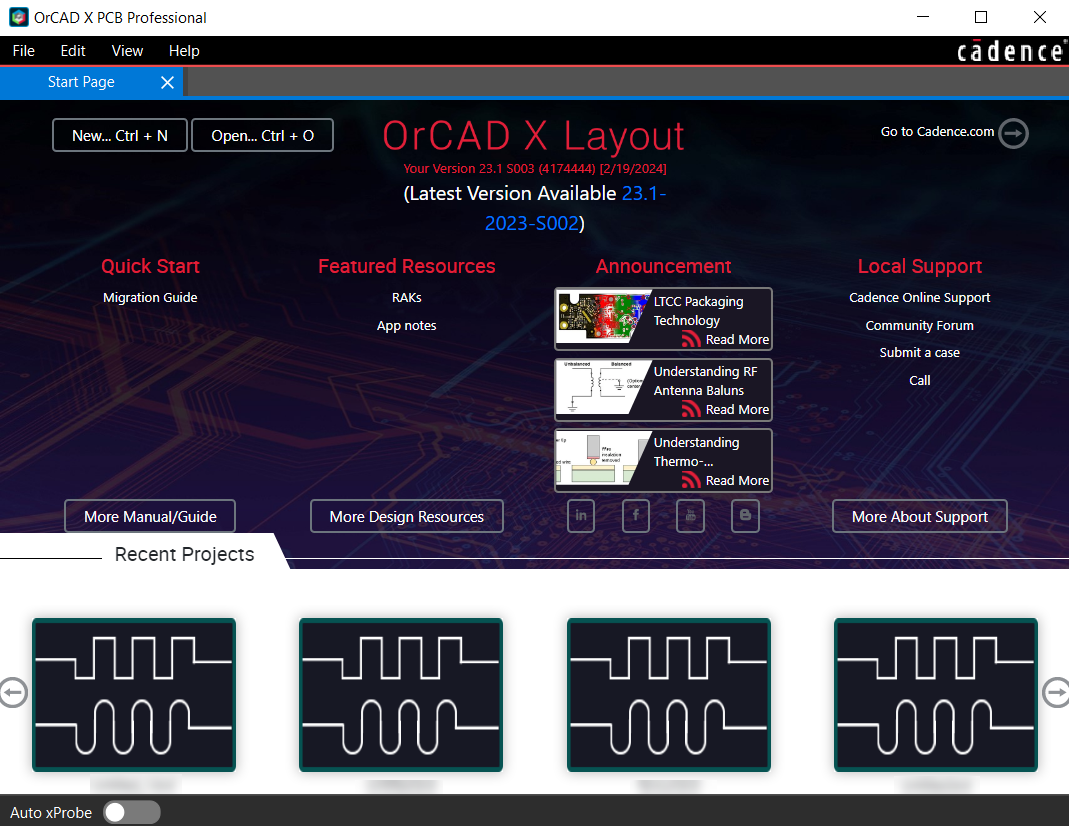The image size is (1069, 826).
Task: Maximize the OrCAD X PCB Professional window
Action: tap(981, 17)
